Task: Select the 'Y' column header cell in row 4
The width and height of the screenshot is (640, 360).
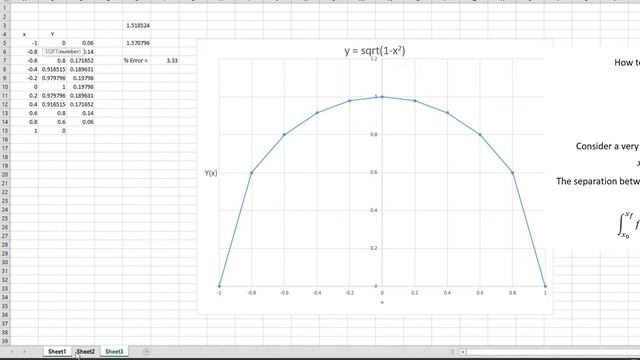Action: click(52, 34)
